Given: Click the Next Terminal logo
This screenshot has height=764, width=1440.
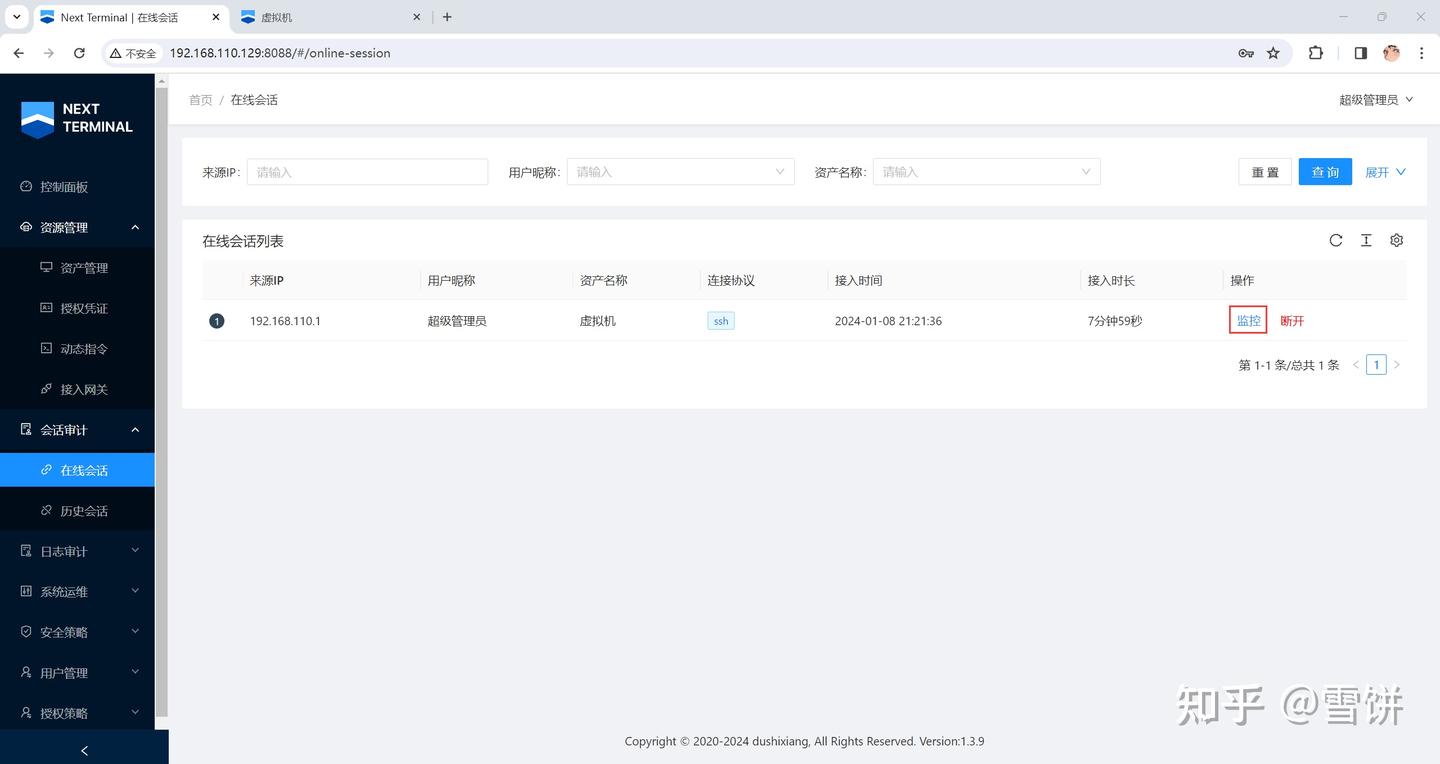Looking at the screenshot, I should (x=77, y=118).
